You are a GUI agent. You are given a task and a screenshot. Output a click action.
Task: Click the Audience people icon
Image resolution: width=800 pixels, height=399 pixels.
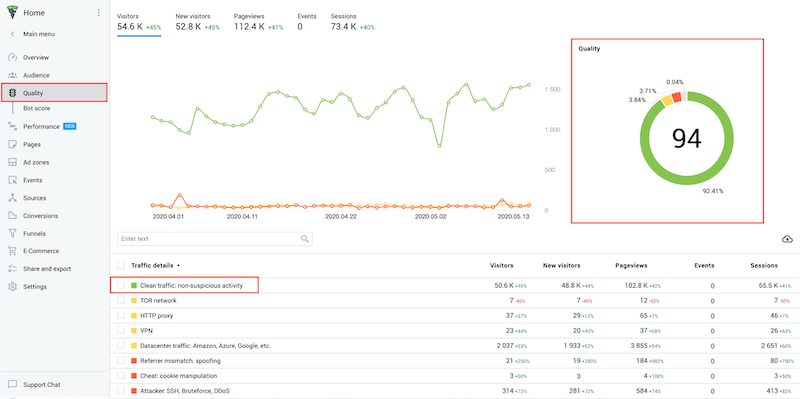coord(13,76)
